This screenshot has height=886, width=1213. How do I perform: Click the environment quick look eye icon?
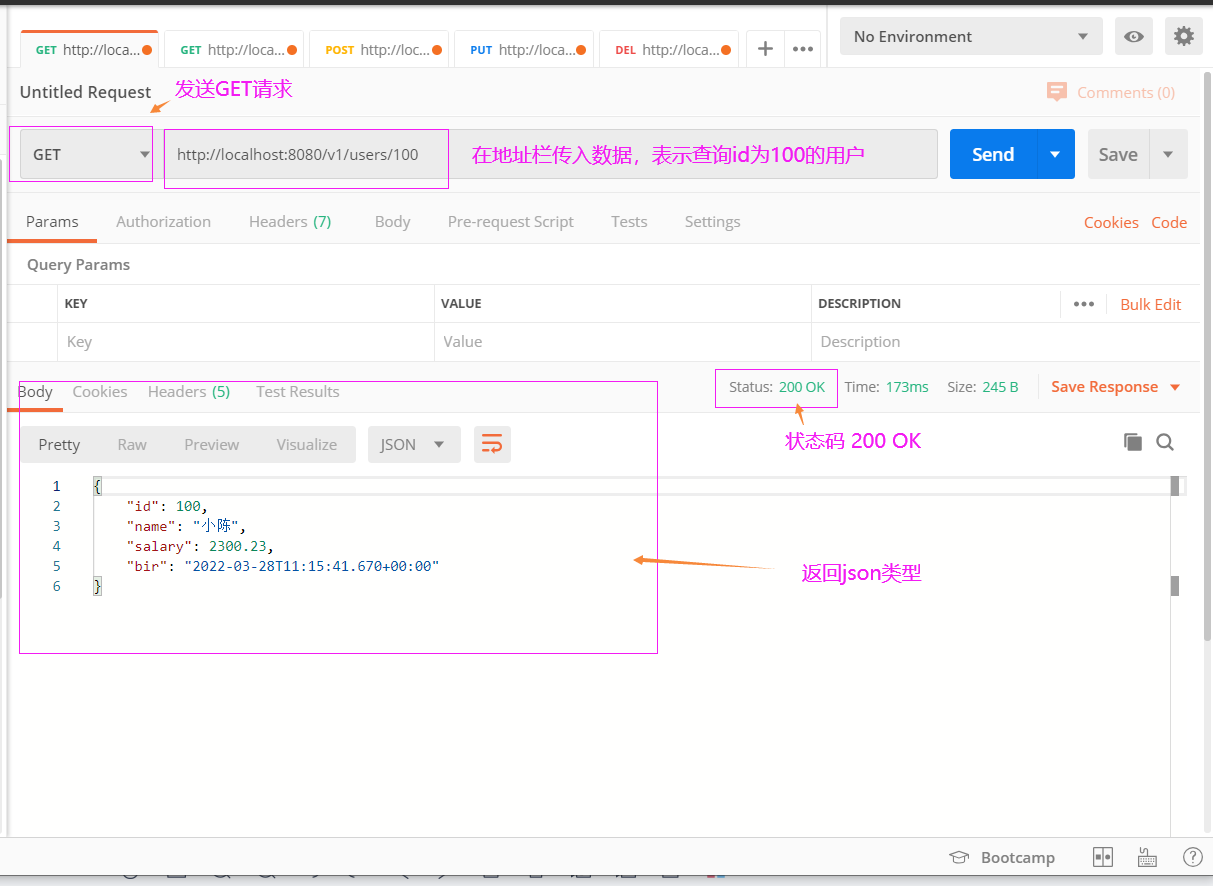coord(1134,36)
